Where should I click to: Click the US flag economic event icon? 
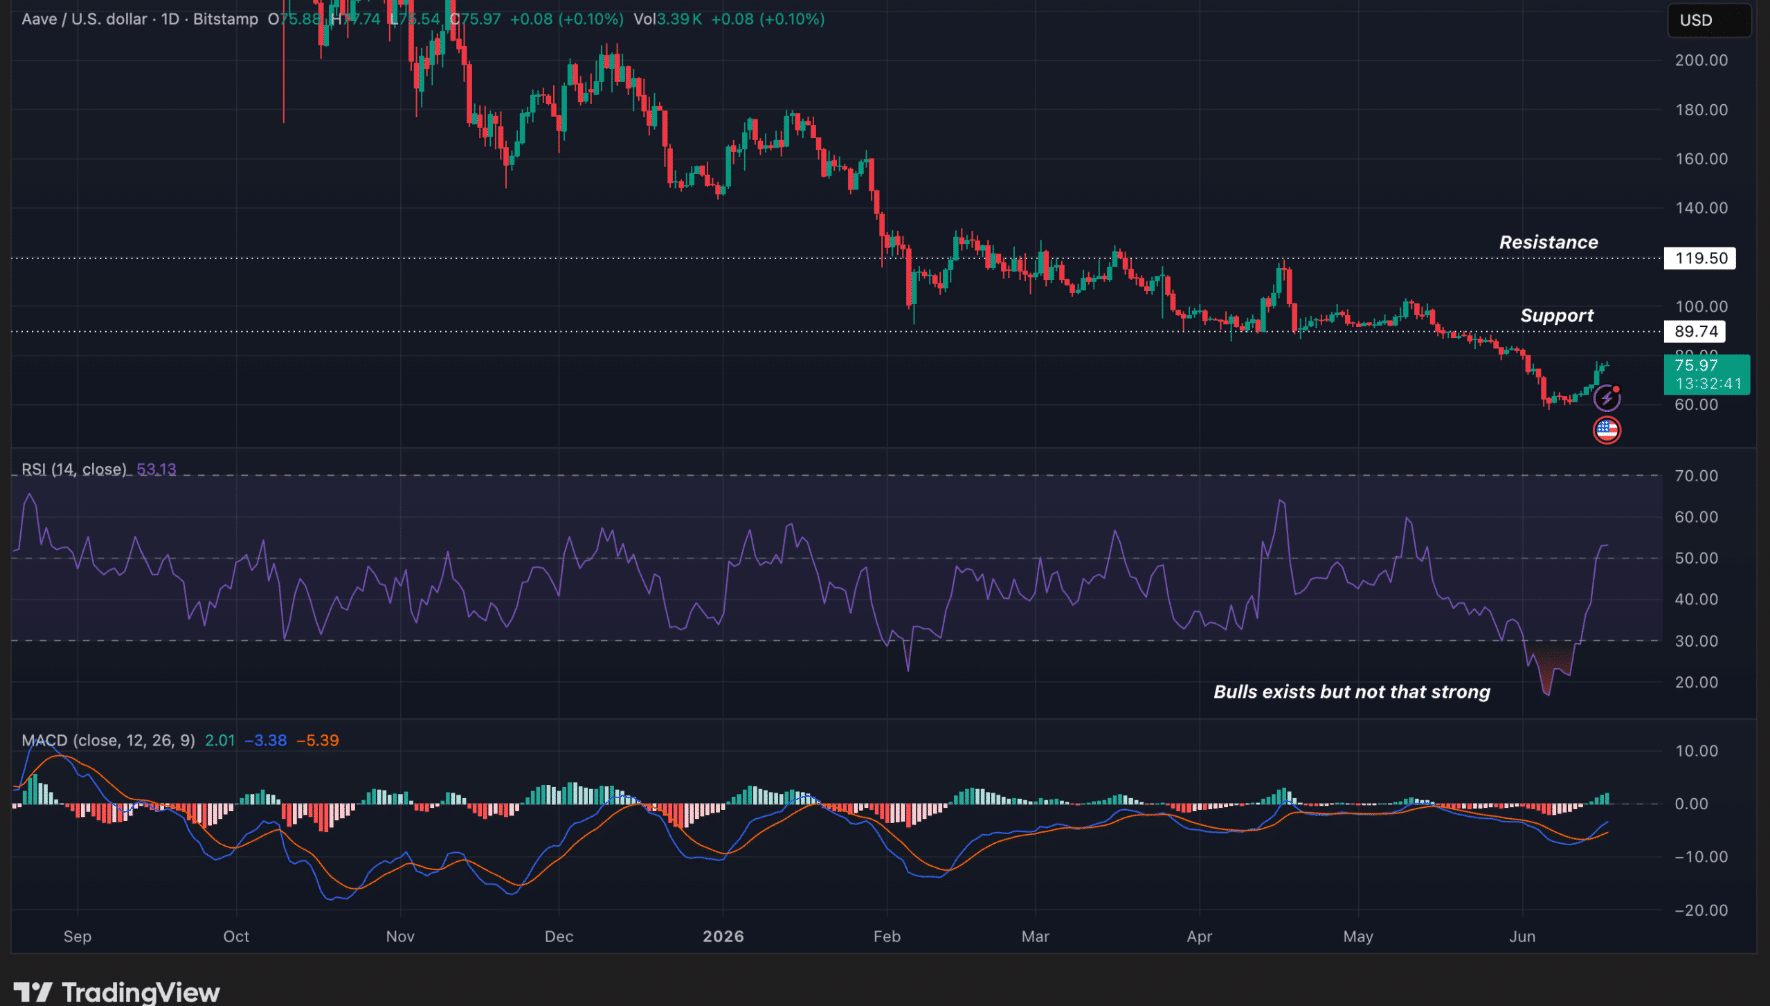pos(1606,431)
